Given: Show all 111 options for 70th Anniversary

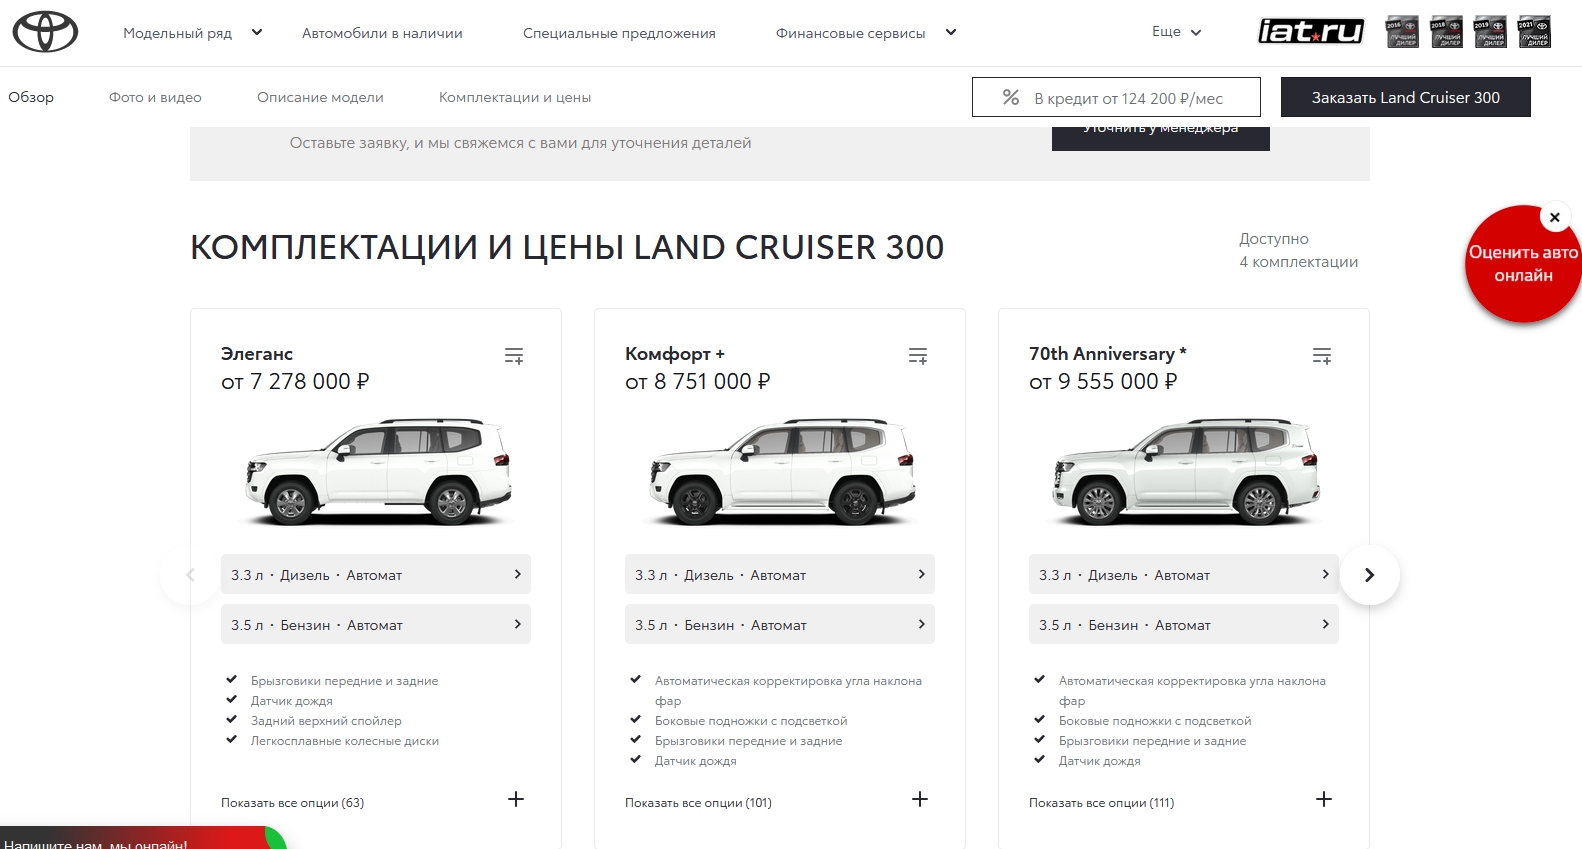Looking at the screenshot, I should pos(1101,802).
